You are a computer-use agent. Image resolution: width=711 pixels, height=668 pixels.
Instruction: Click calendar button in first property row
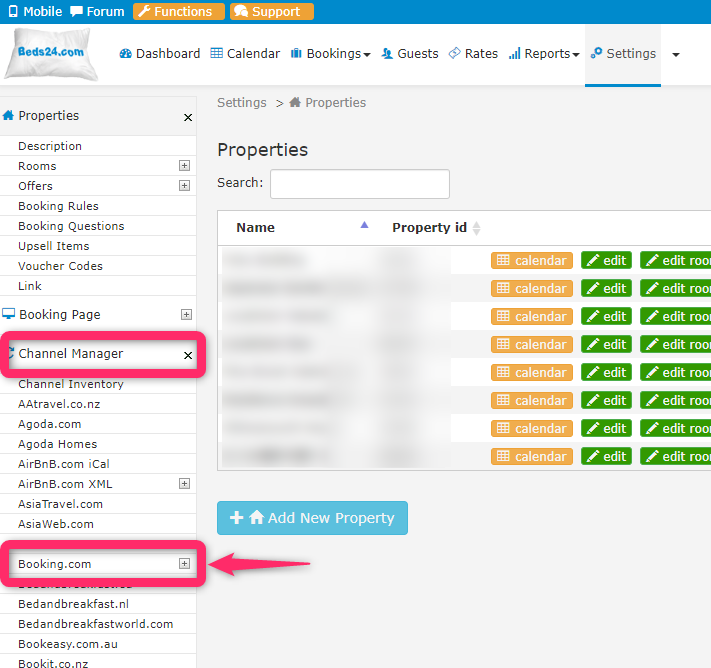[531, 260]
